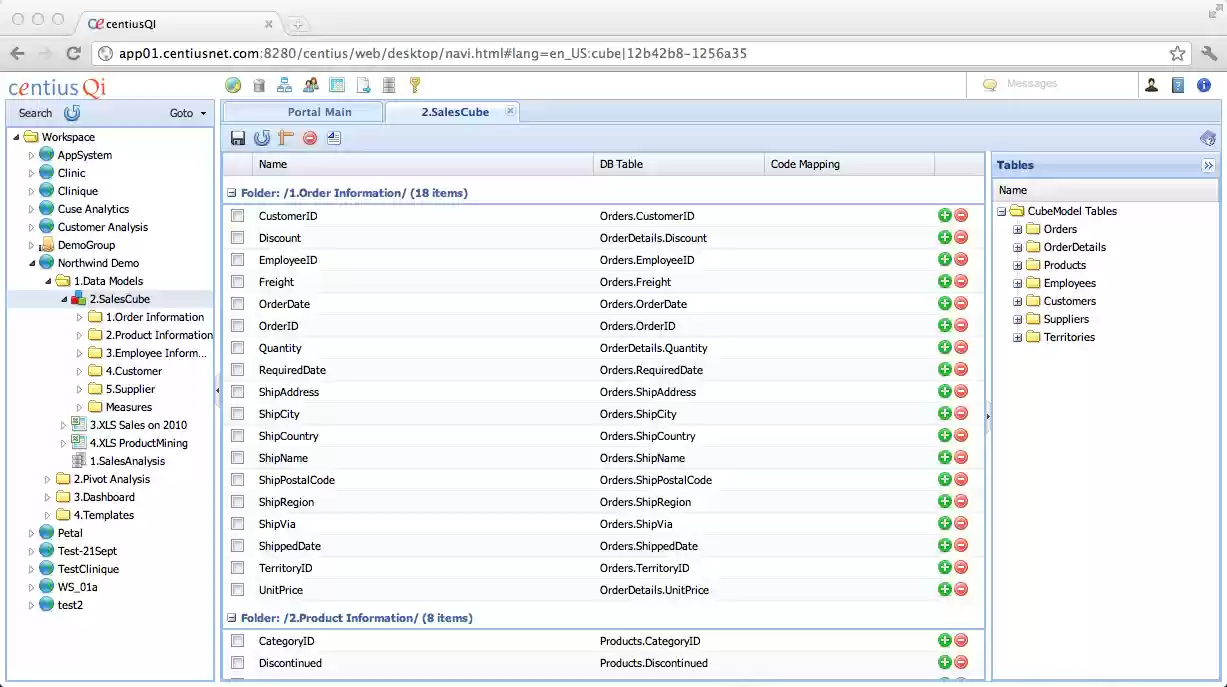
Task: Open the Goto dropdown menu
Action: 186,113
